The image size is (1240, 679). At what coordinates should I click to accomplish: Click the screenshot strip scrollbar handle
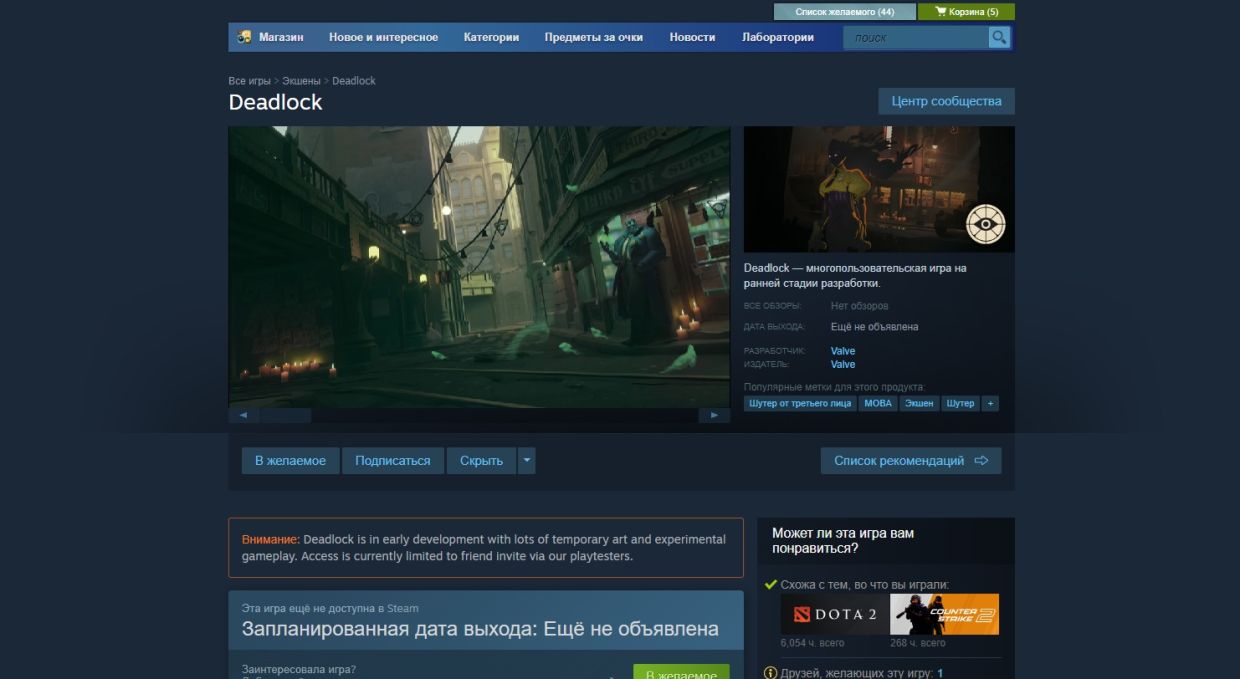tap(285, 415)
